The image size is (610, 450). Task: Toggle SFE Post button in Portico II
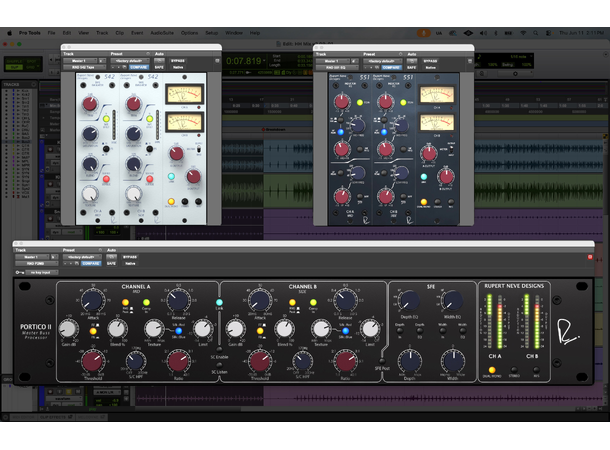click(x=382, y=361)
